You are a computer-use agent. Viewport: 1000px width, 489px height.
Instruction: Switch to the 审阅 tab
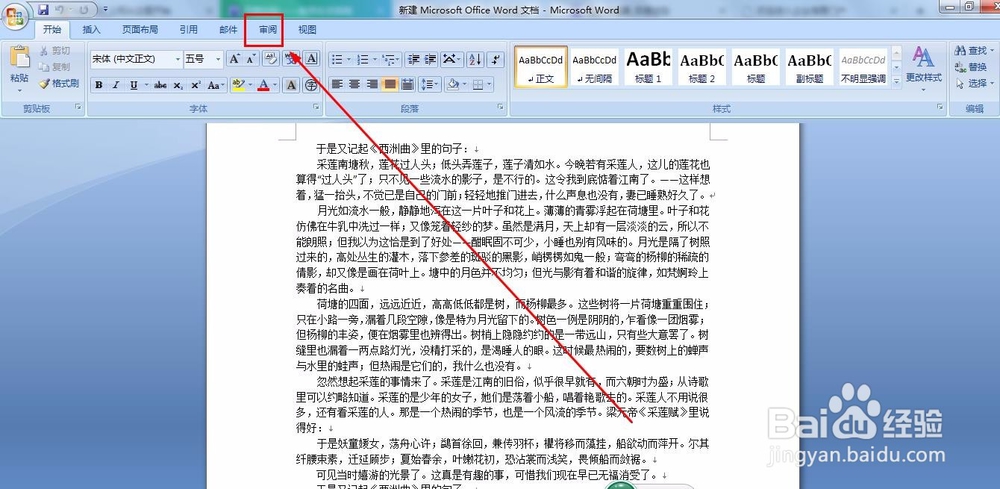coord(268,30)
